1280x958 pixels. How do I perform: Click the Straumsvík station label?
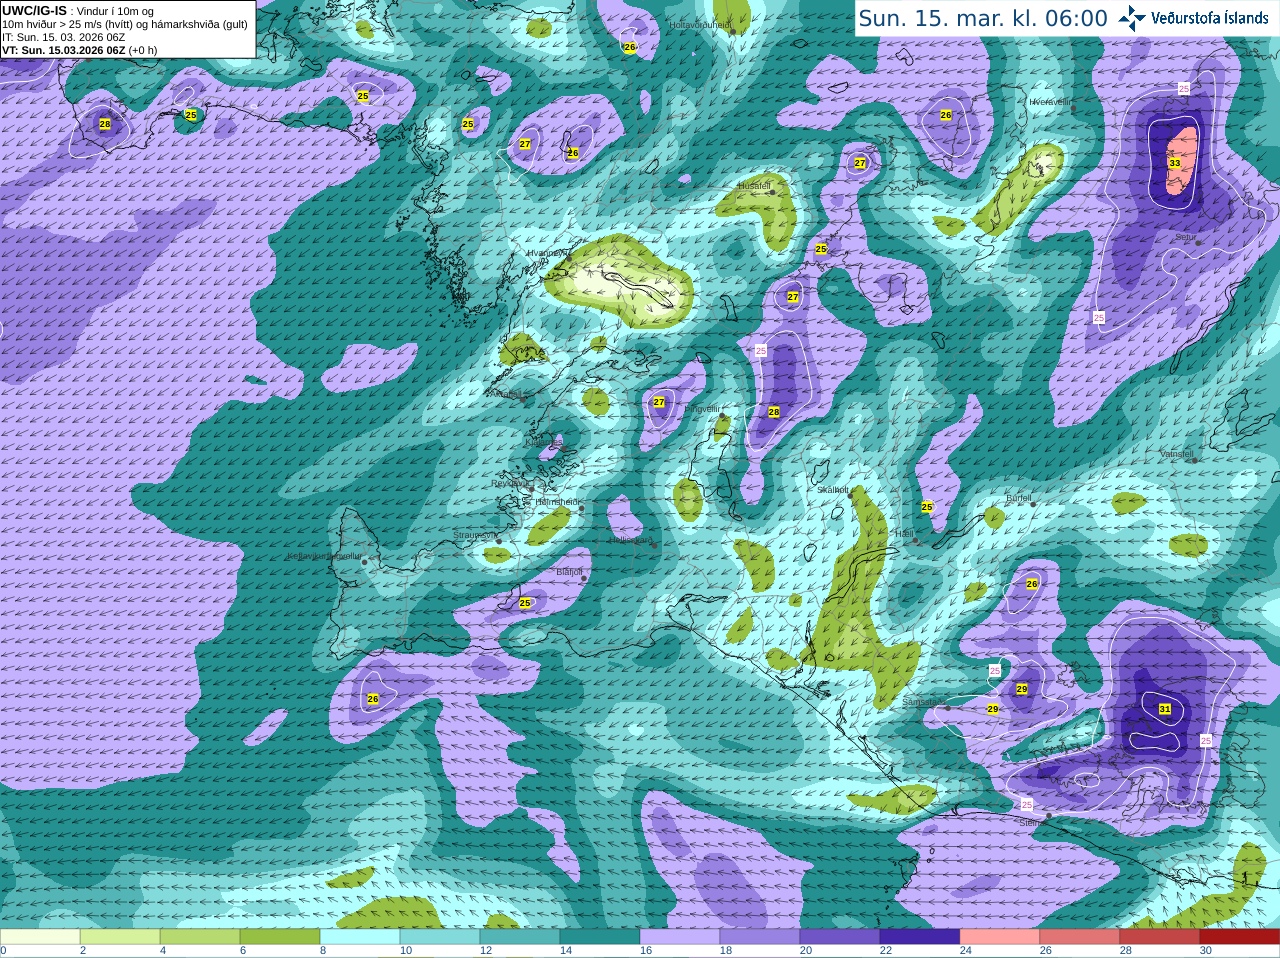point(475,535)
